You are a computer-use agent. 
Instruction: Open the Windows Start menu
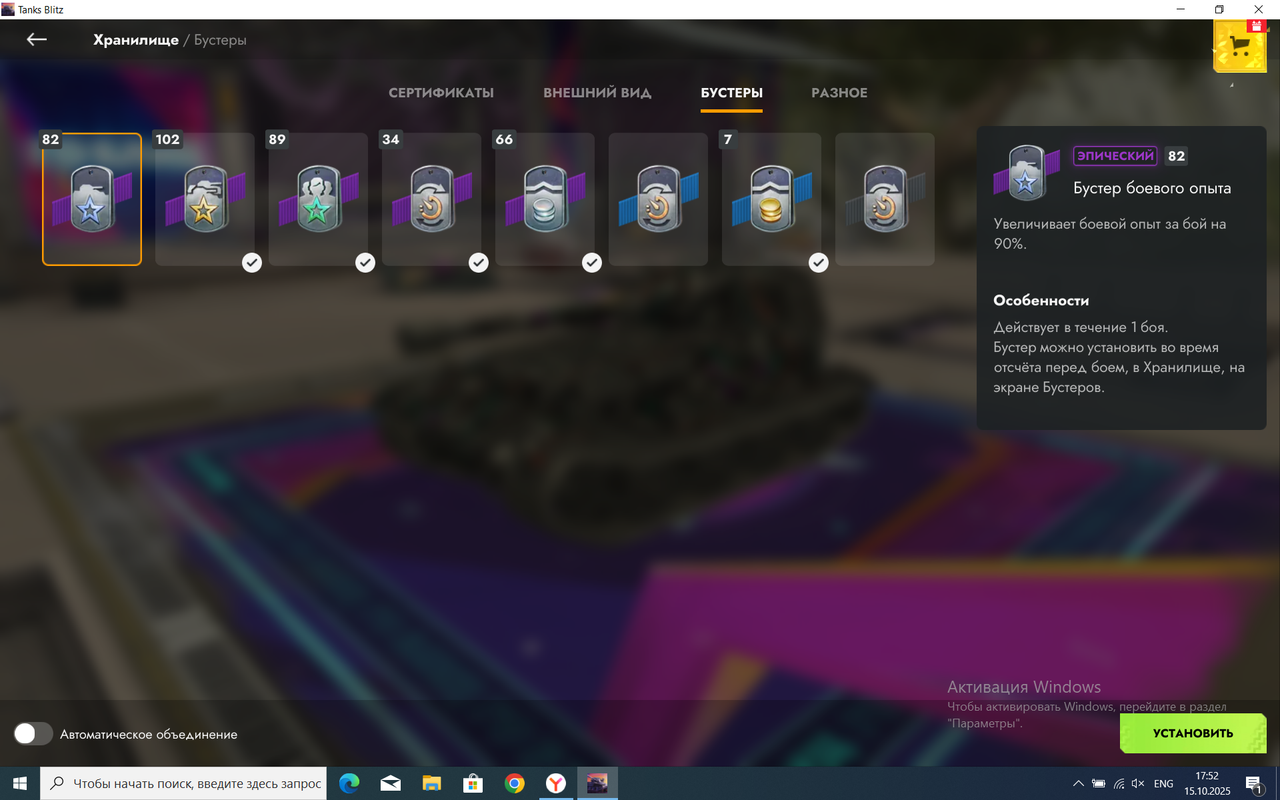tap(20, 784)
